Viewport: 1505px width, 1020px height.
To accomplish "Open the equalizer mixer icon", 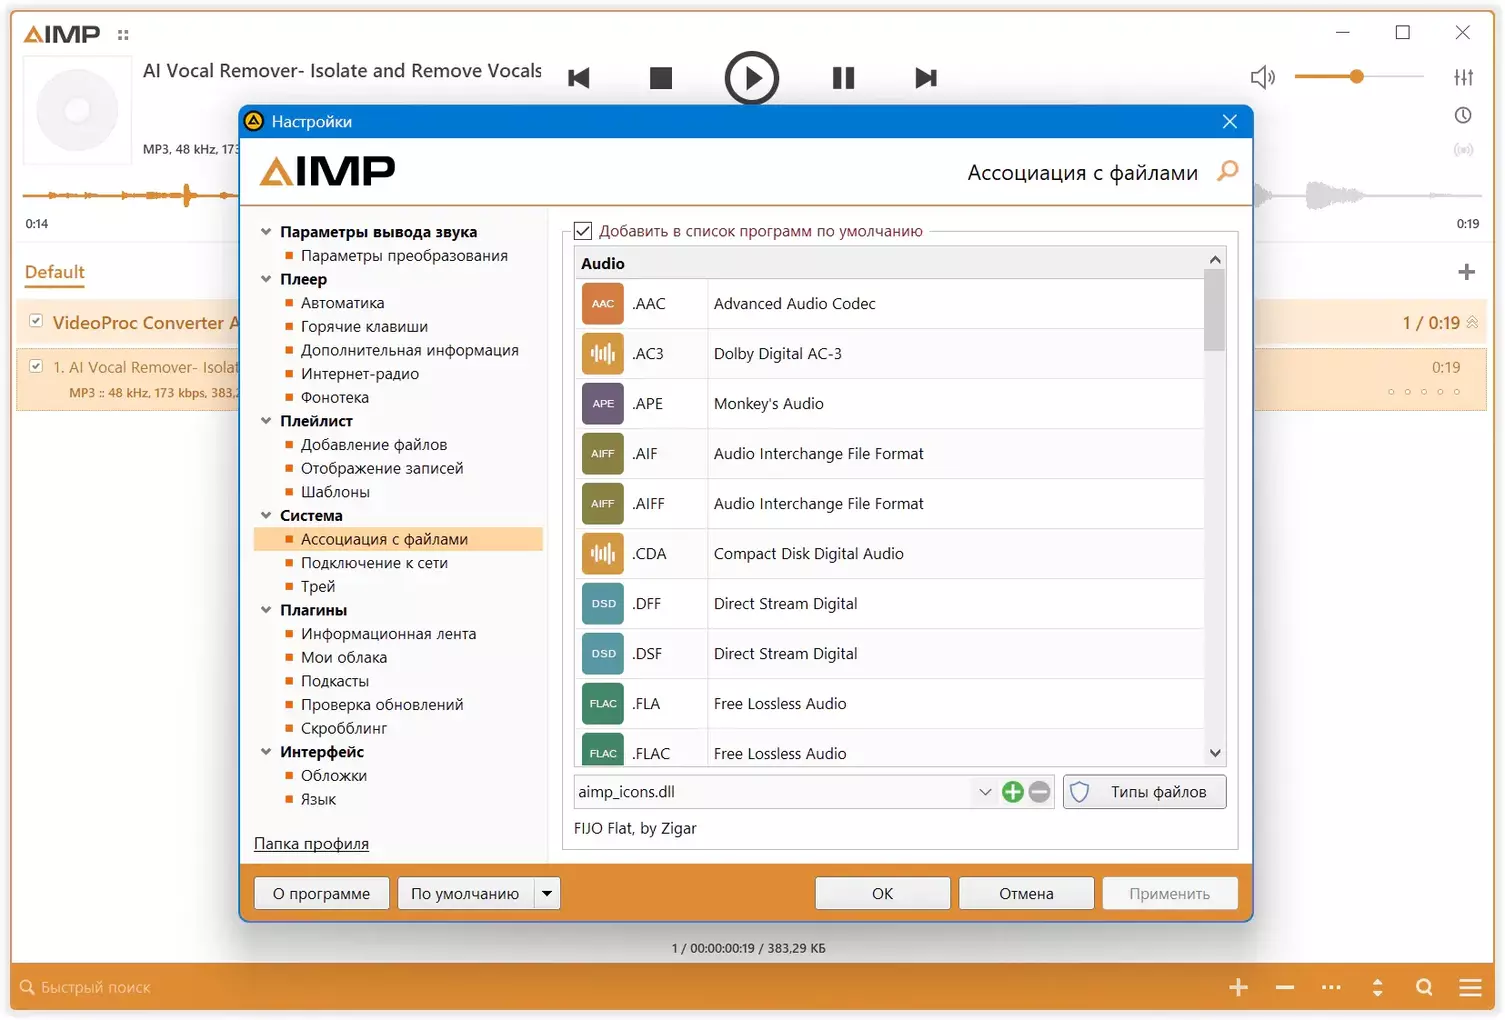I will pyautogui.click(x=1463, y=77).
